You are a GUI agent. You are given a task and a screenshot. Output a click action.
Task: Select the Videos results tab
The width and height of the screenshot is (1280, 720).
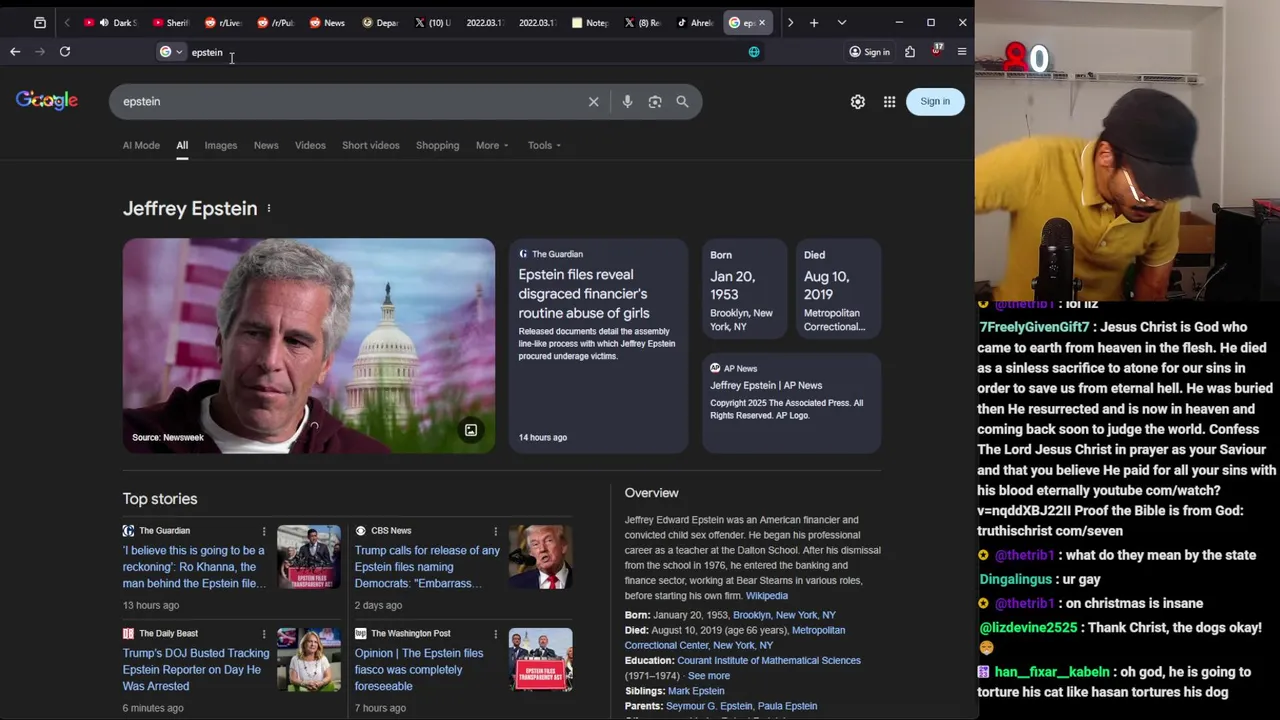[310, 145]
